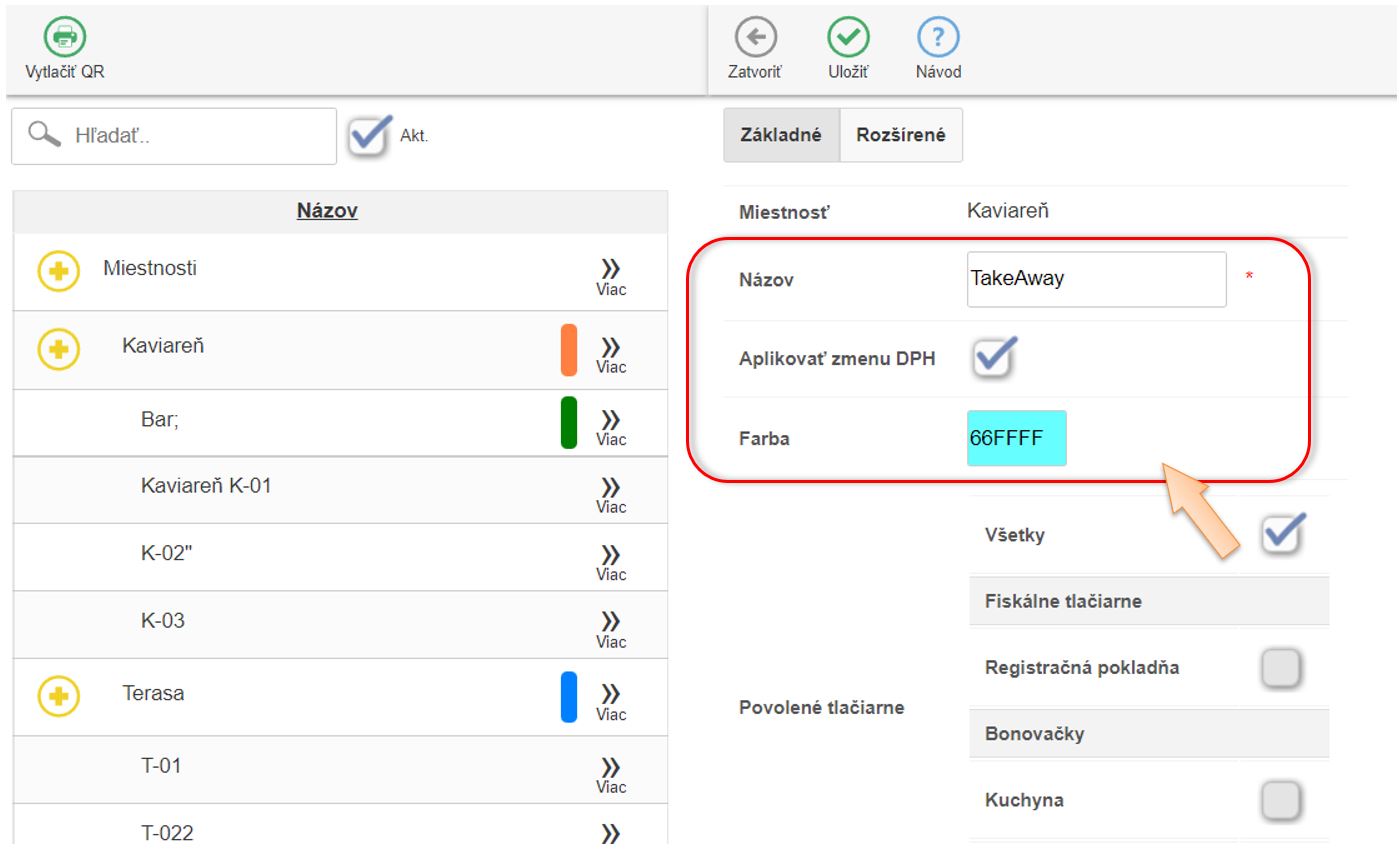Save using the Uložiť checkmark icon
This screenshot has height=865, width=1399.
[847, 38]
